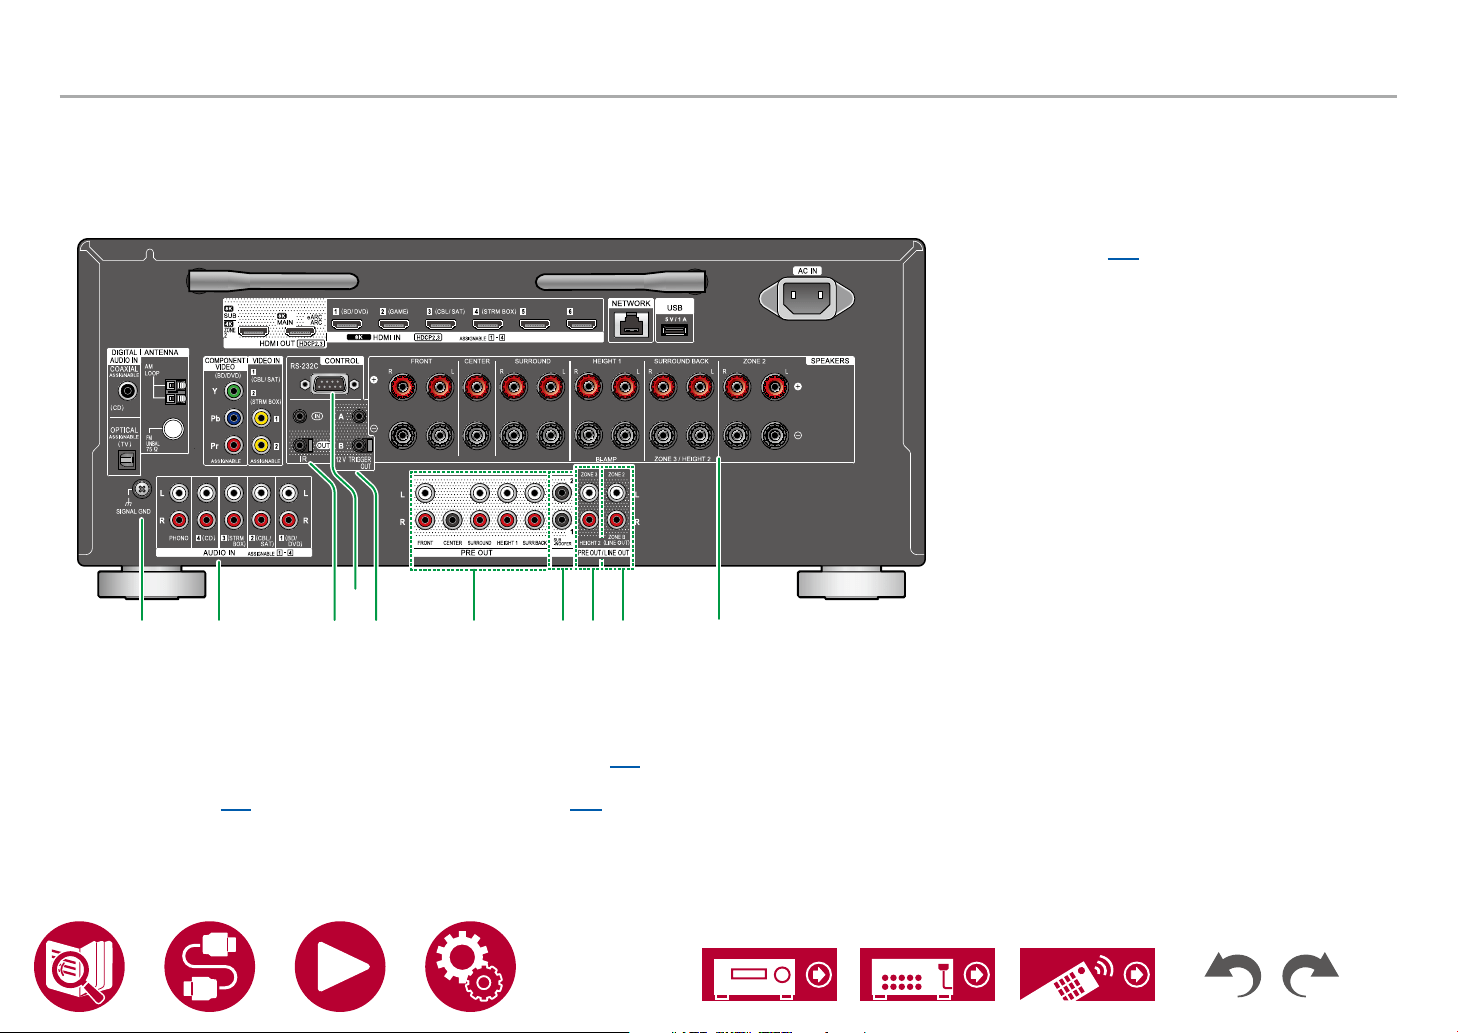The image size is (1458, 1033).
Task: Click the IR OUT jack
Action: [300, 445]
